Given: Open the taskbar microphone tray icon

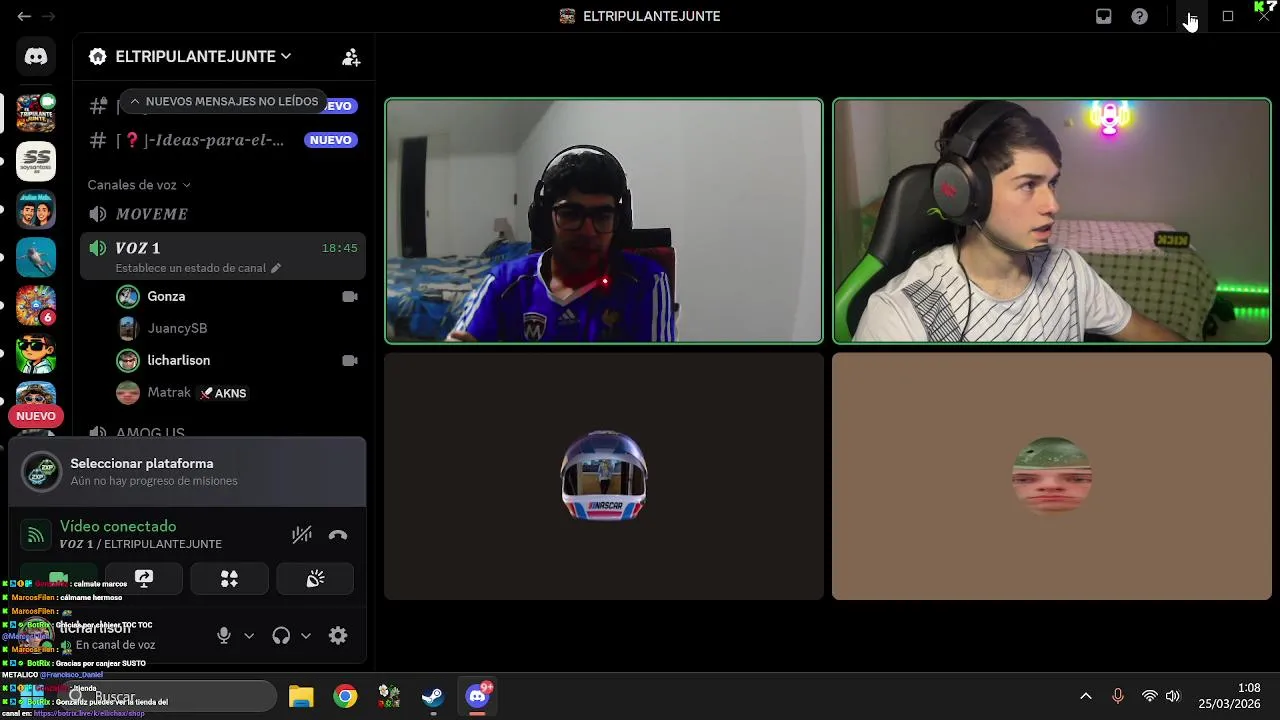Looking at the screenshot, I should click(x=1118, y=696).
